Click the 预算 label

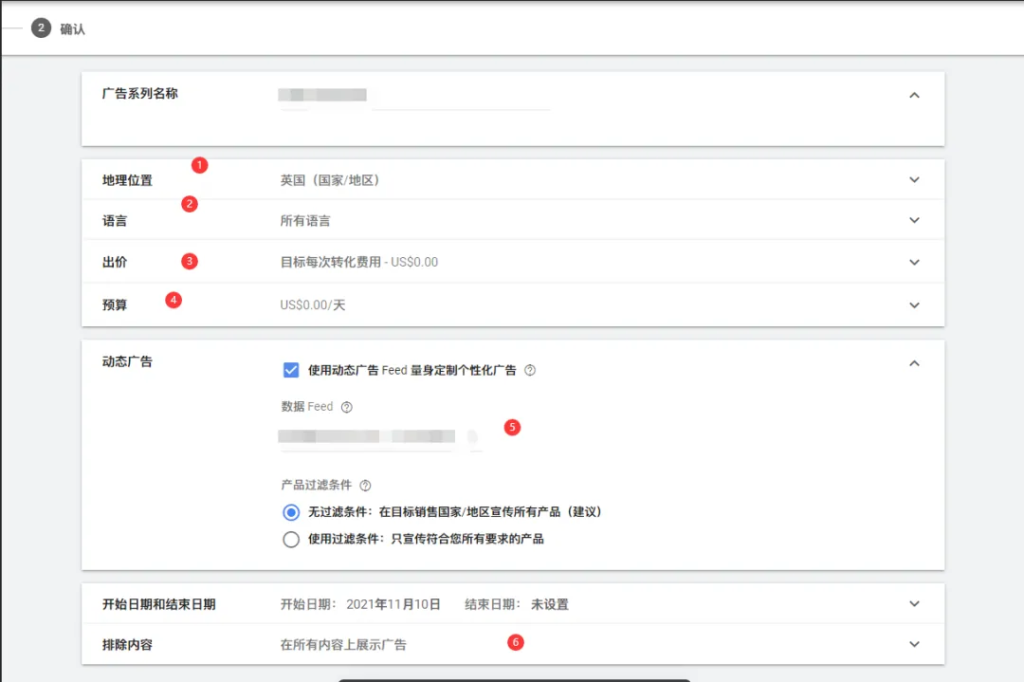pyautogui.click(x=115, y=305)
